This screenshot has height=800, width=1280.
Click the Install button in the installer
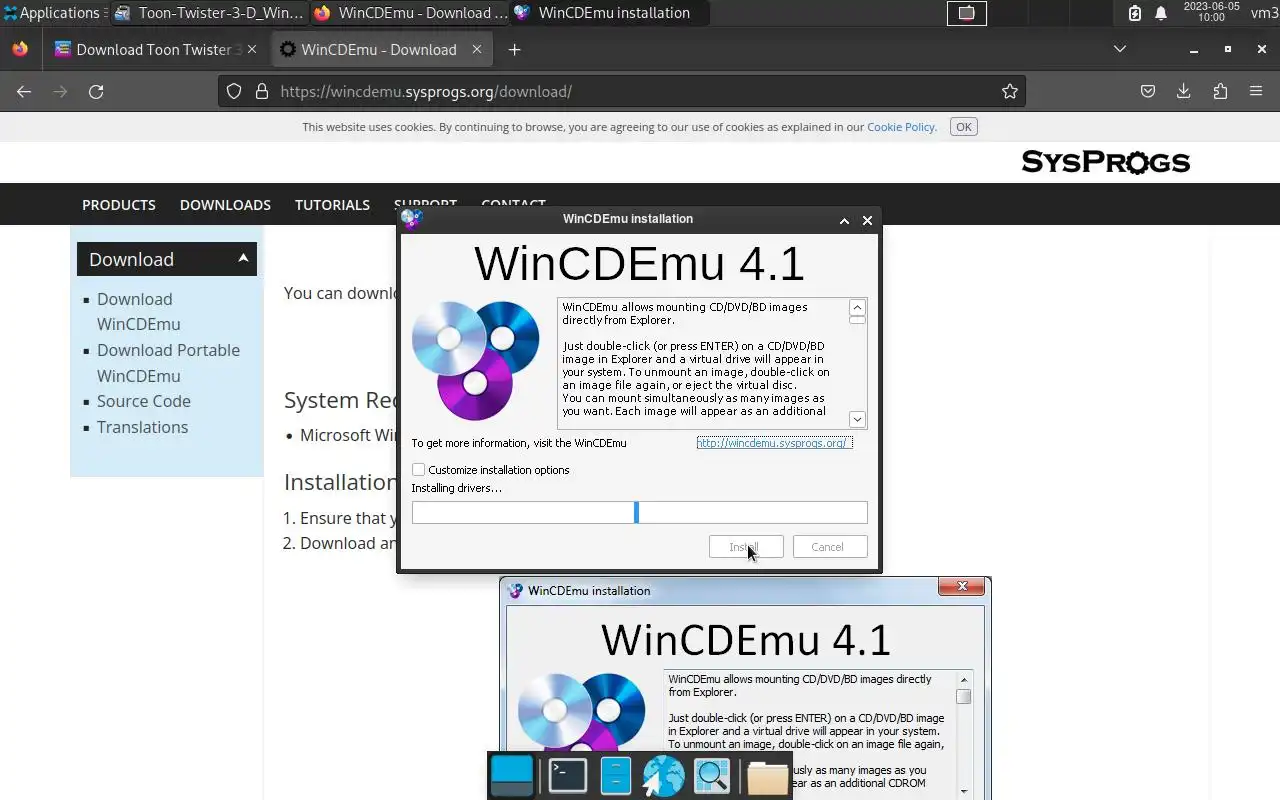(x=745, y=547)
